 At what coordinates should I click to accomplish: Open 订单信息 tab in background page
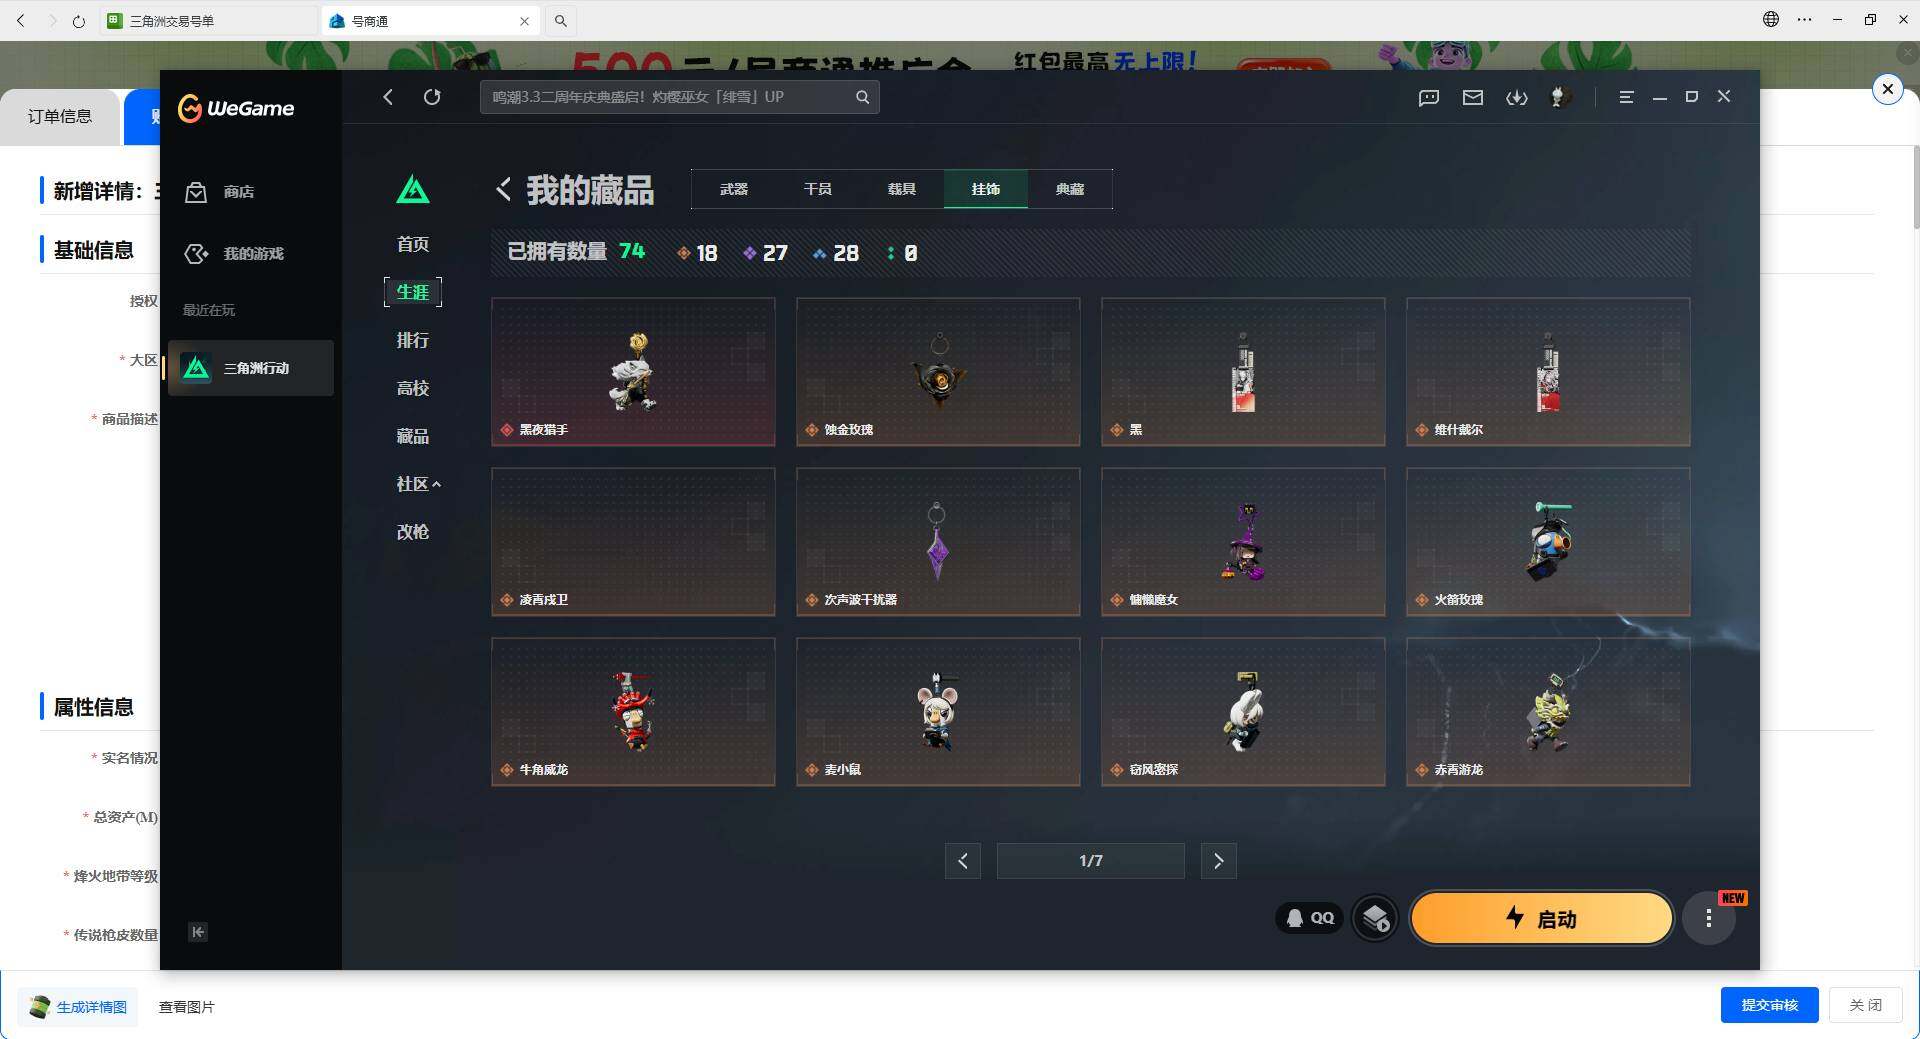pyautogui.click(x=60, y=117)
